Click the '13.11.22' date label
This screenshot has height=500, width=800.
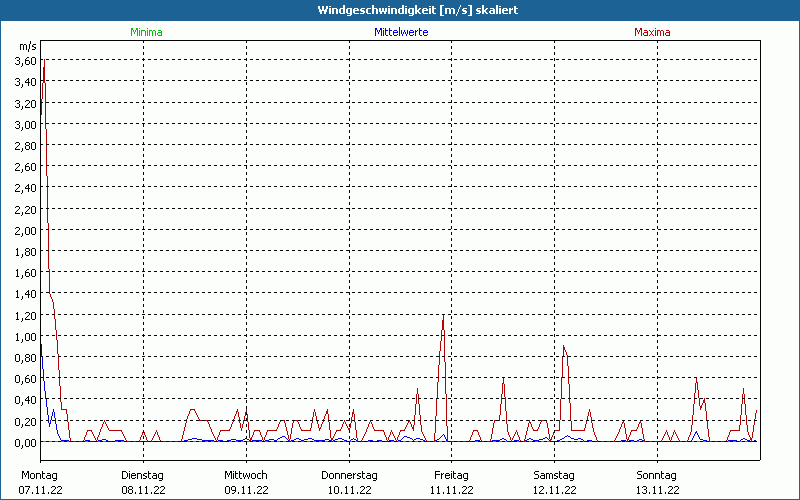[658, 490]
